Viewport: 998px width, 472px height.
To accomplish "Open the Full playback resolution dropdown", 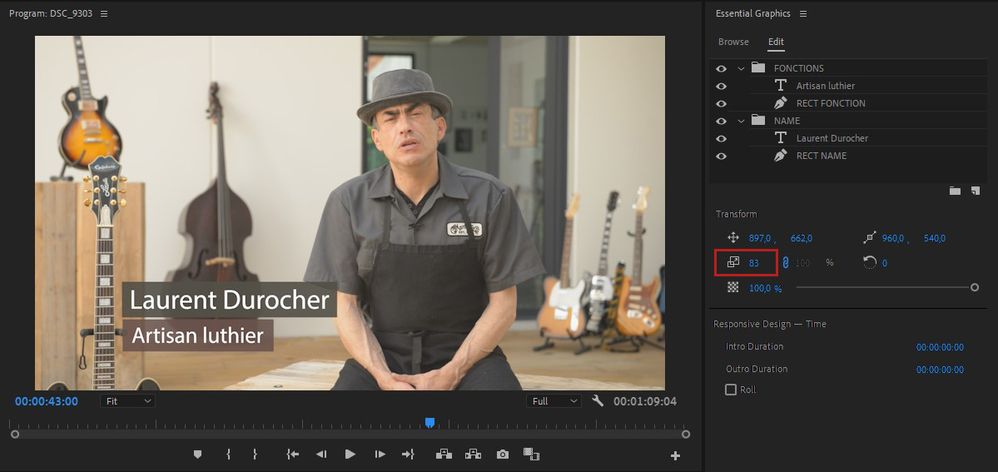I will click(x=553, y=401).
